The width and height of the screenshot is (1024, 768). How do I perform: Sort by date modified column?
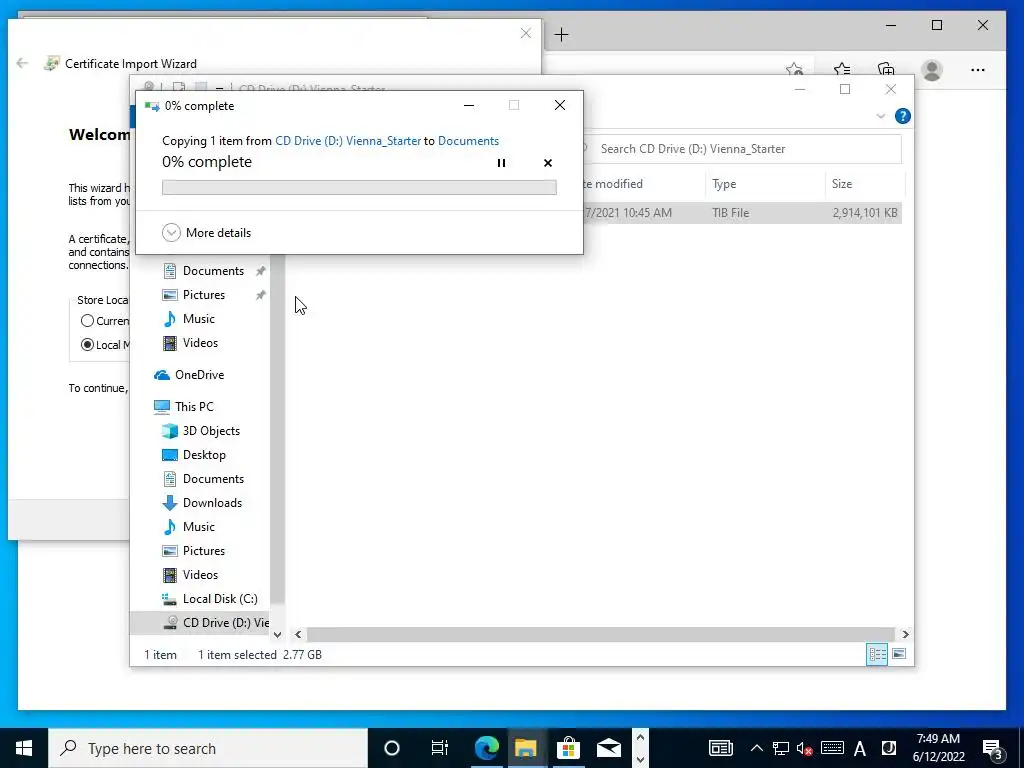click(x=612, y=184)
